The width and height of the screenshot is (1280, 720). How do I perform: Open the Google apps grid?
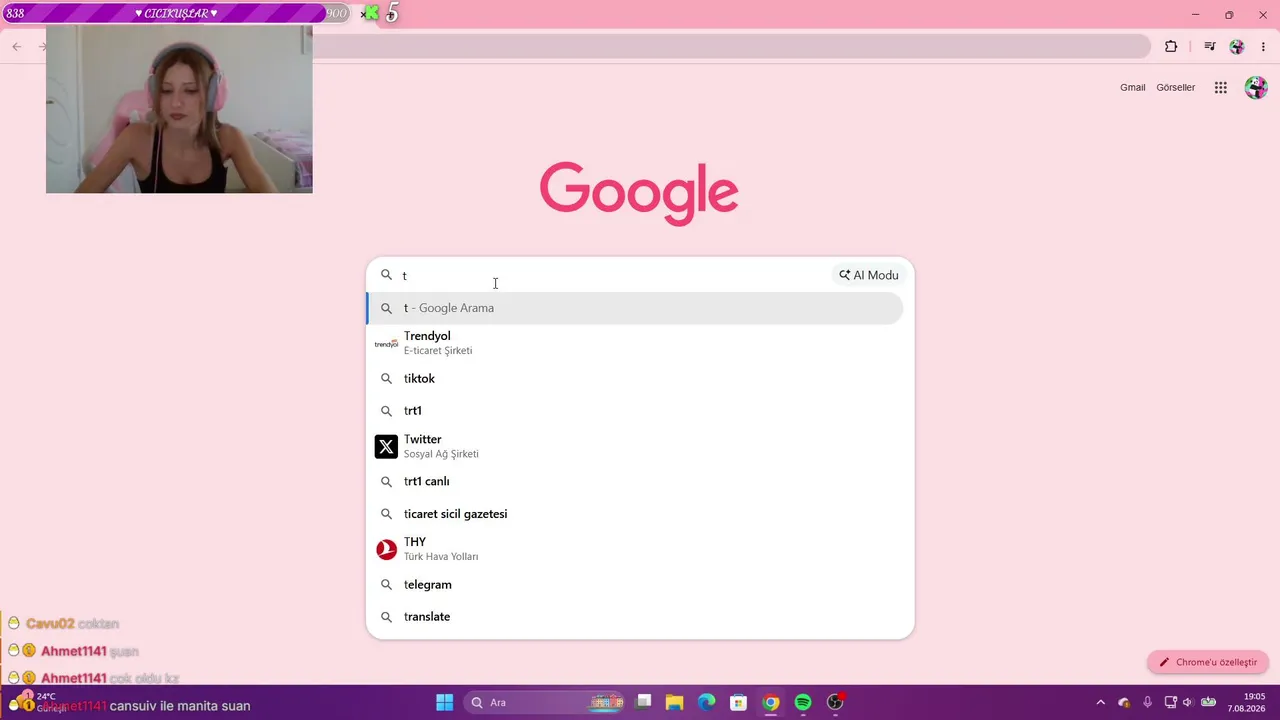coord(1221,87)
